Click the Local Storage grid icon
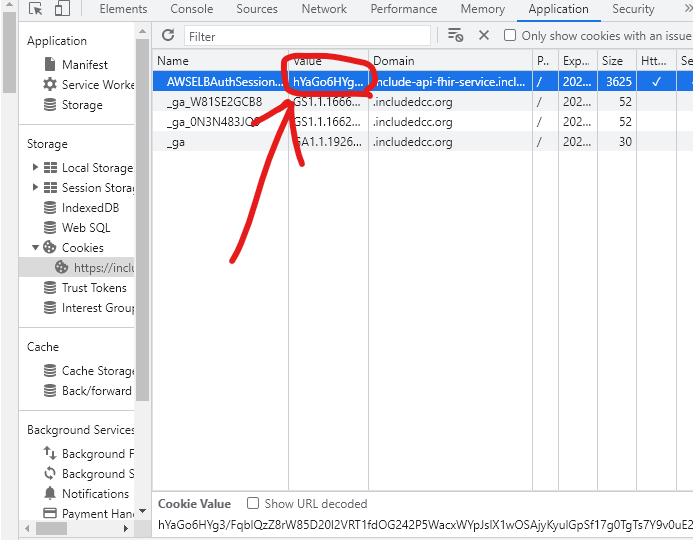 tap(50, 167)
